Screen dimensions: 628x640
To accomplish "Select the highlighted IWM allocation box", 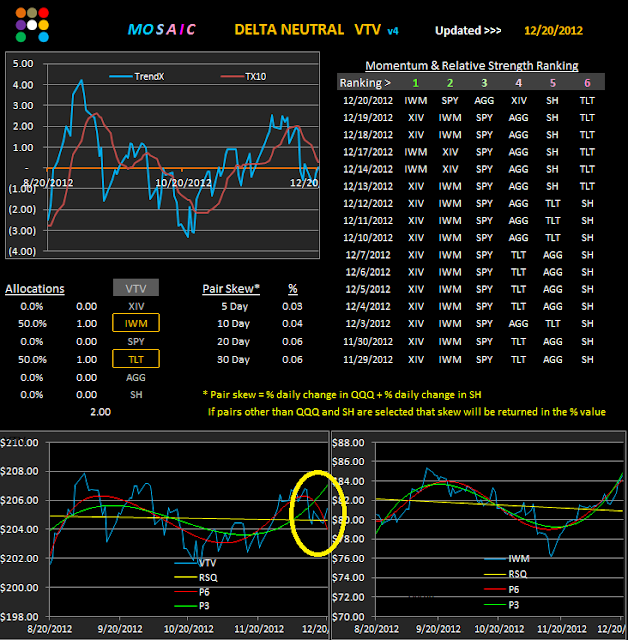I will point(136,323).
